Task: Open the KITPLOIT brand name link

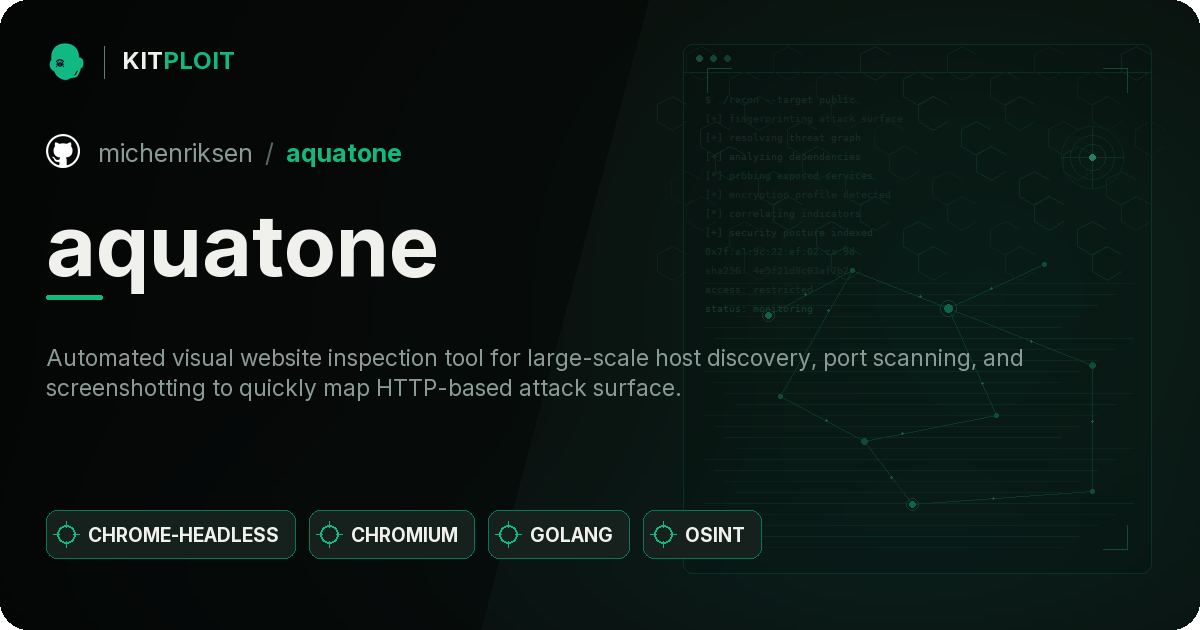Action: click(x=178, y=61)
